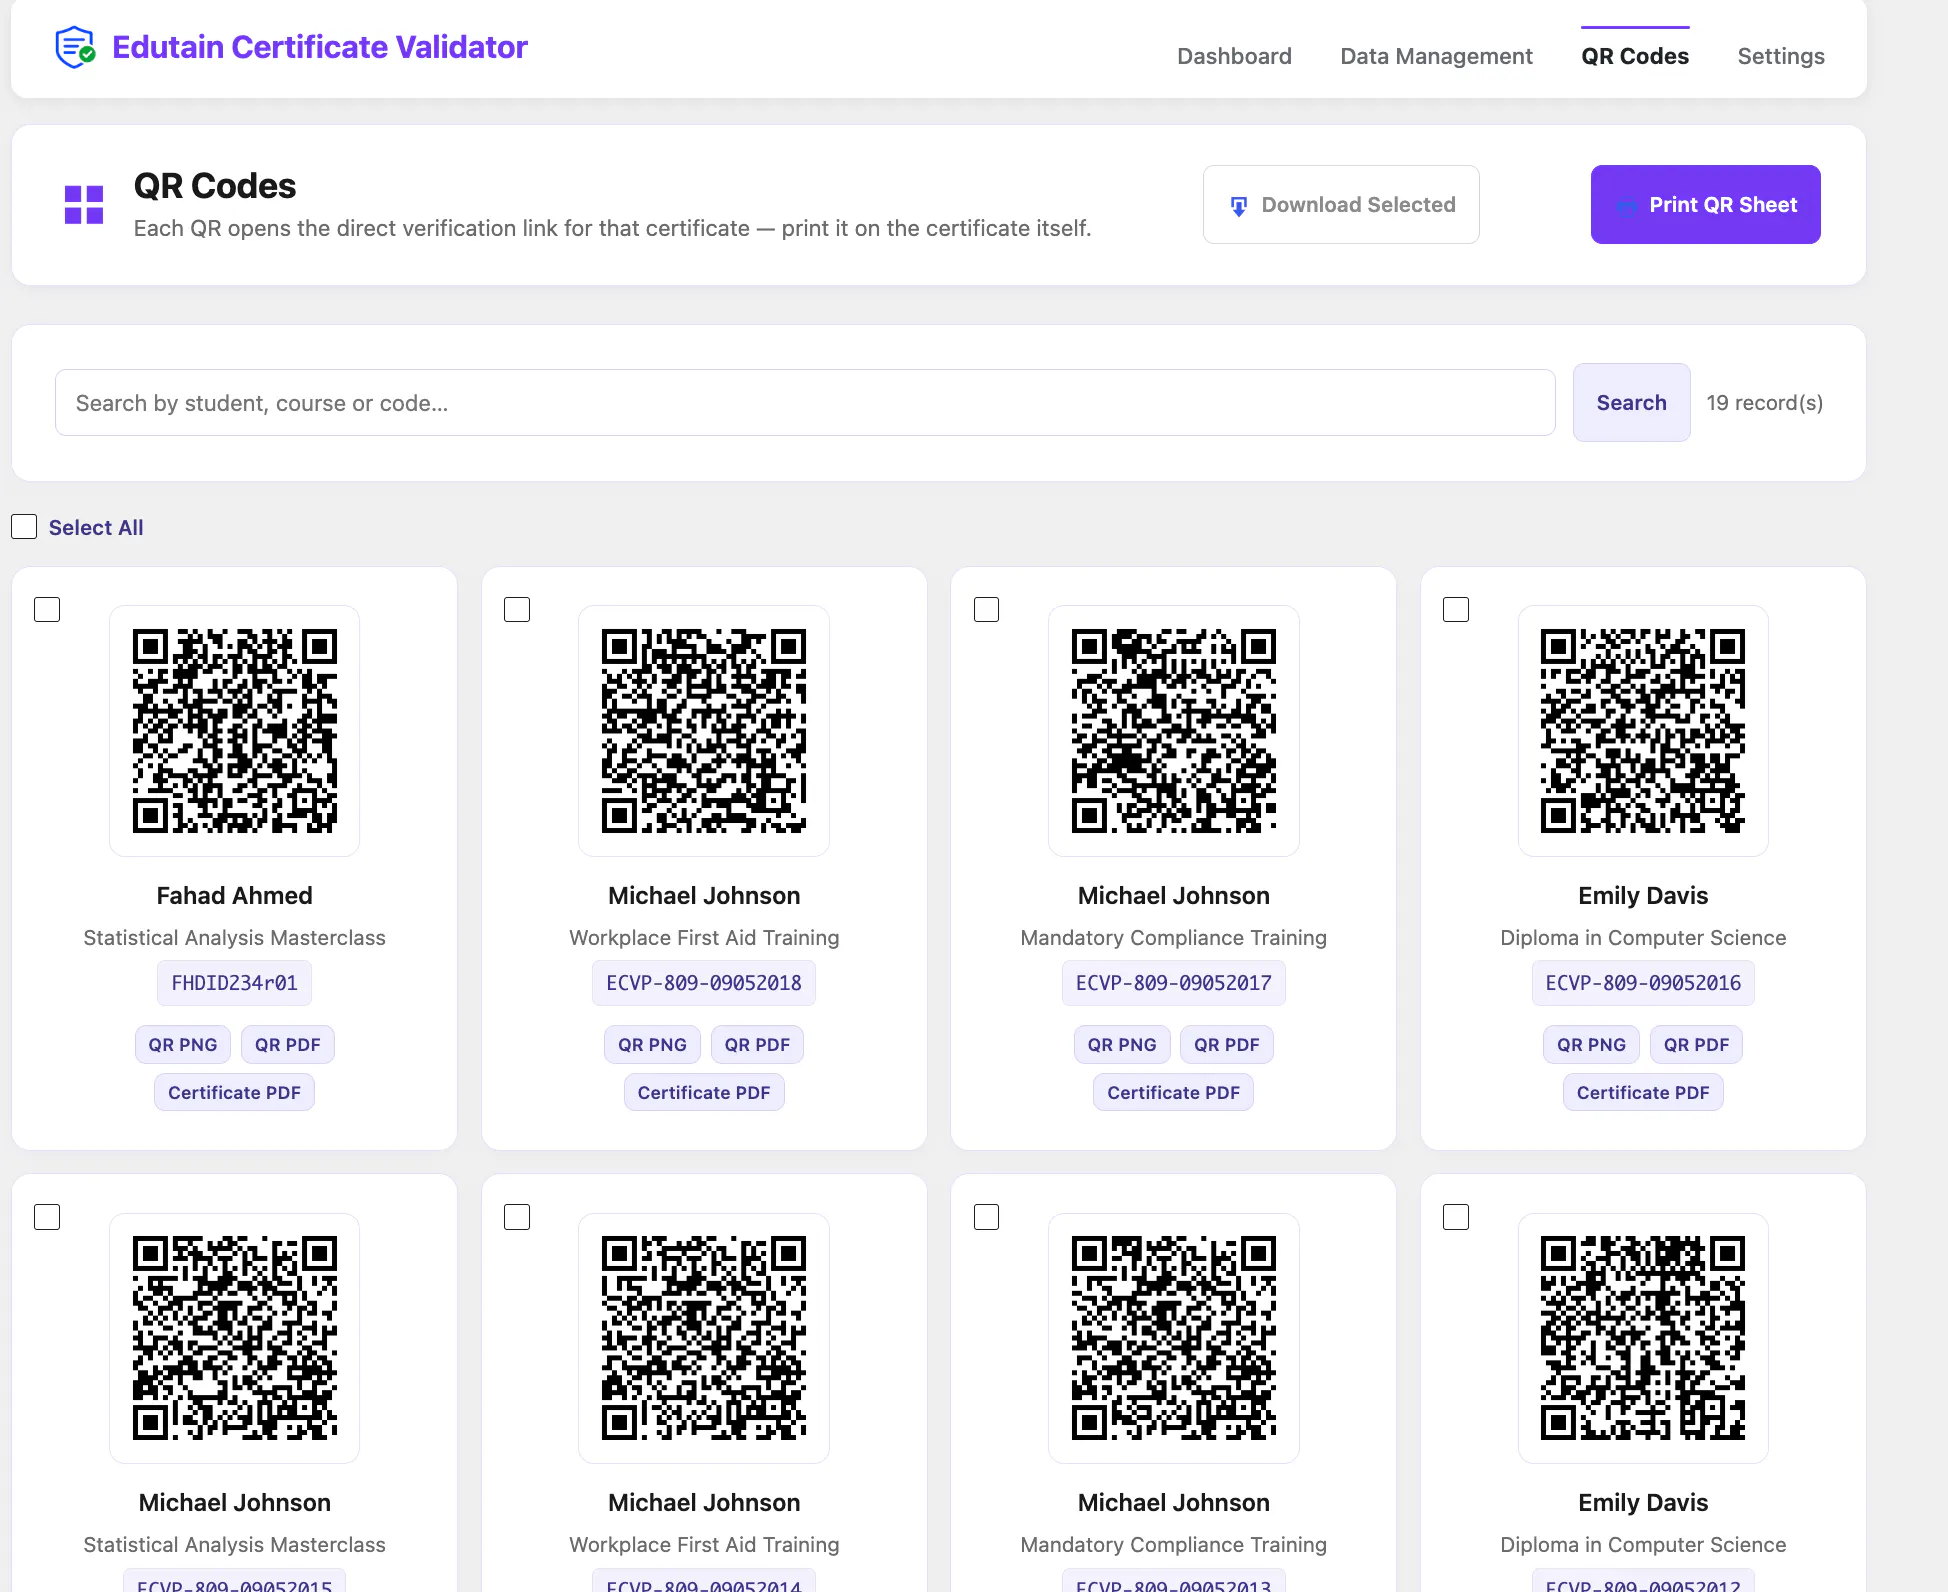
Task: Tick the ECVP-809-09052012 card checkbox
Action: pos(1456,1217)
